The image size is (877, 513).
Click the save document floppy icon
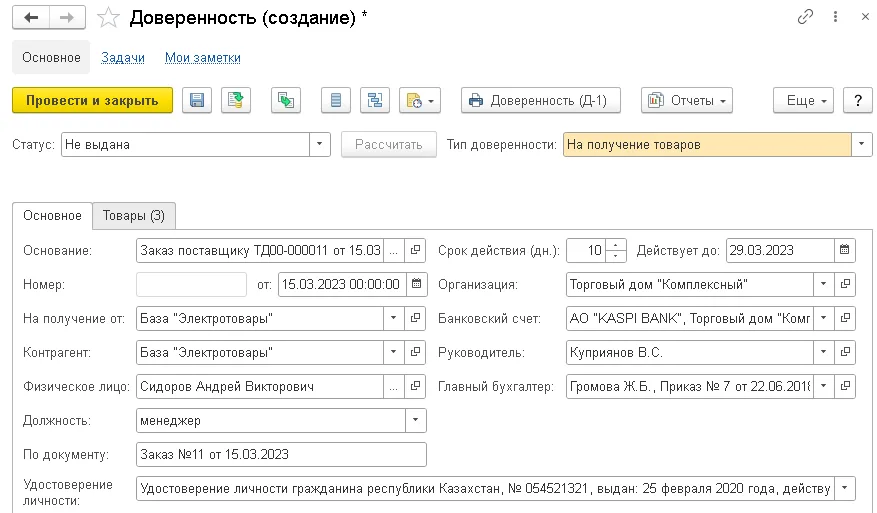[x=197, y=101]
